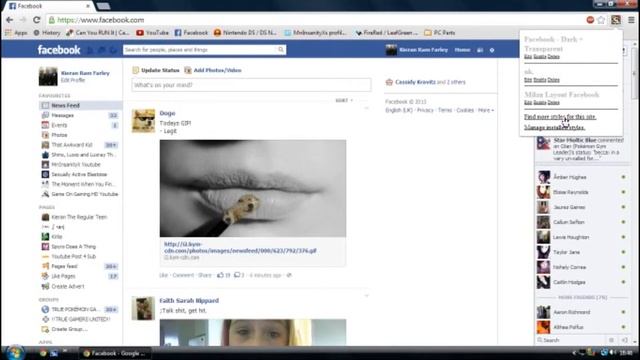Image resolution: width=640 pixels, height=360 pixels.
Task: Click Home in the Facebook header
Action: tap(462, 50)
